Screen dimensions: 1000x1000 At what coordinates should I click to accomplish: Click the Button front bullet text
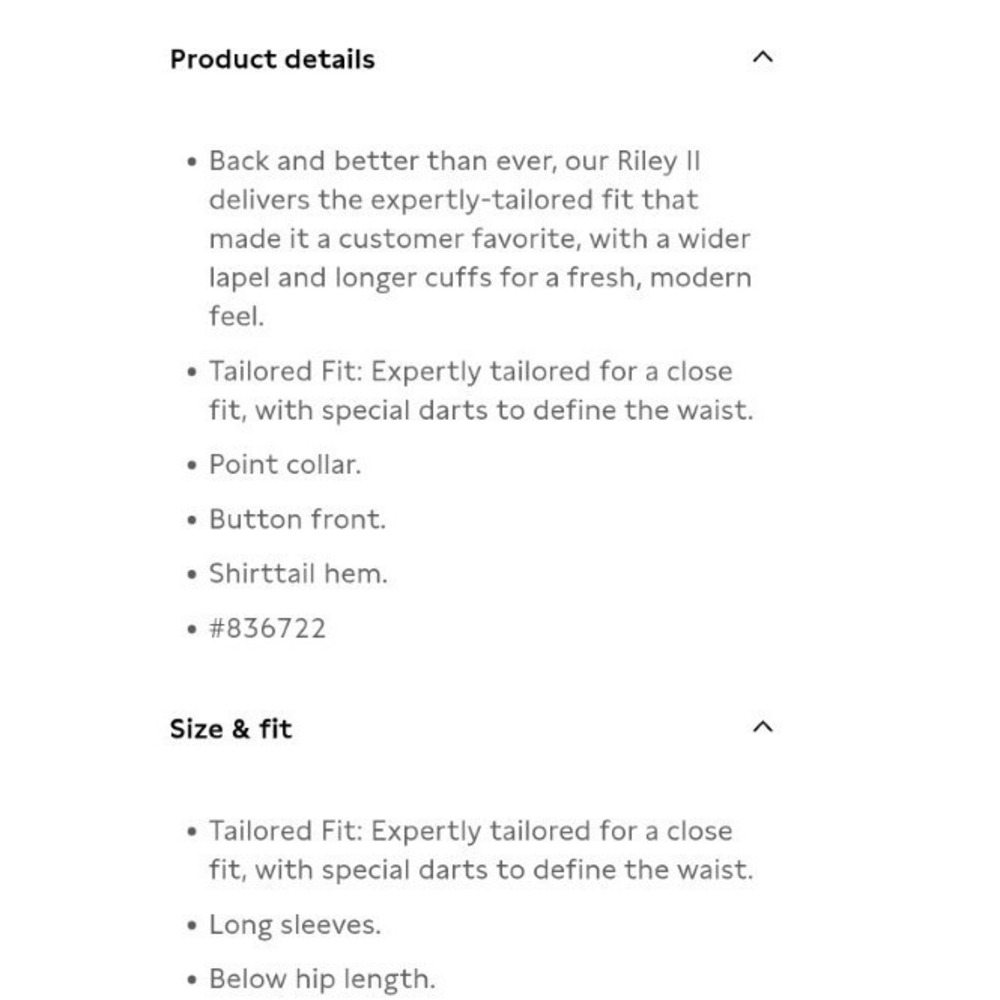(x=297, y=519)
